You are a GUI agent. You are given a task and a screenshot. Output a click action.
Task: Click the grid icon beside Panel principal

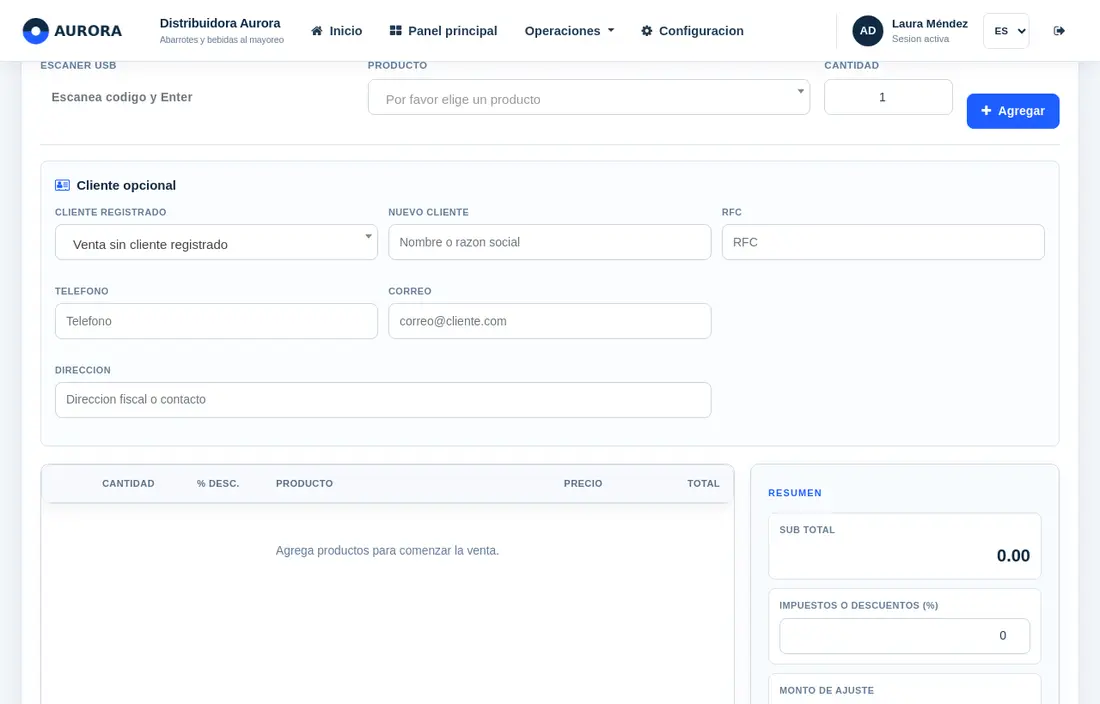[x=396, y=31]
